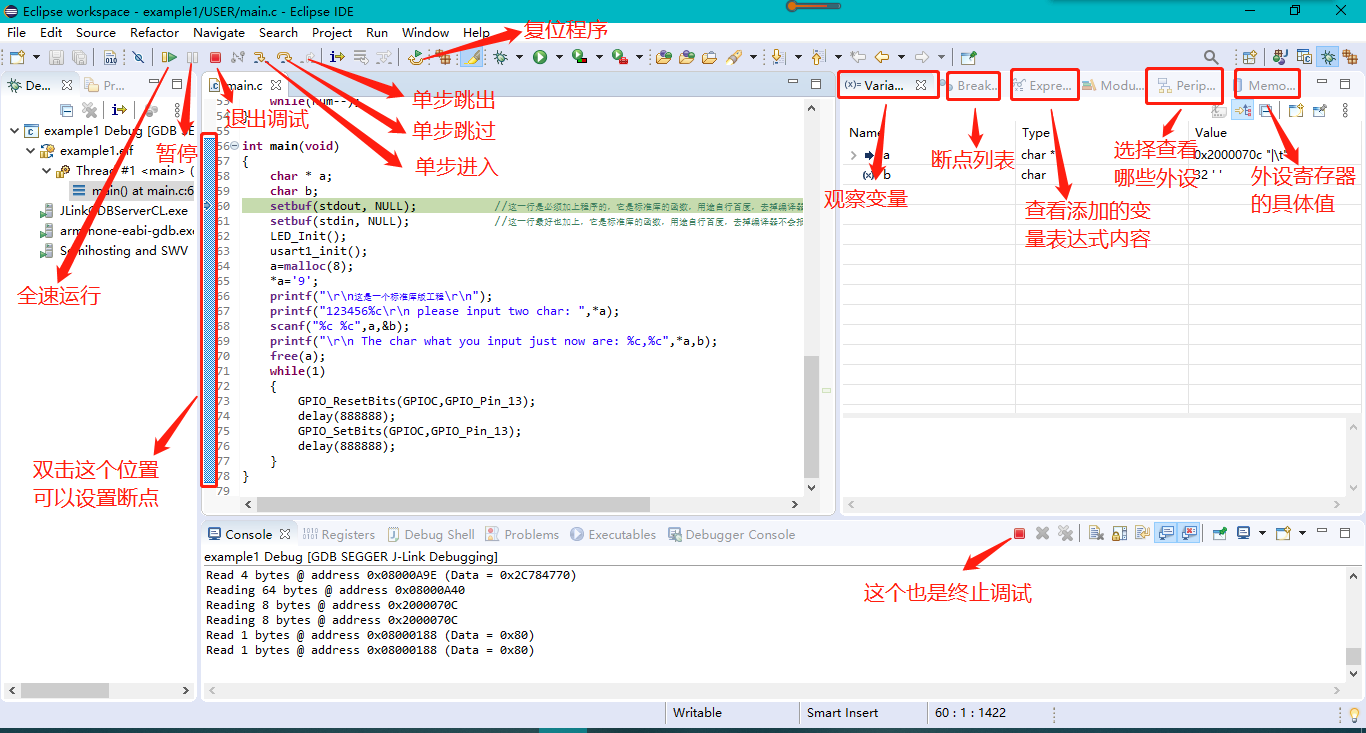This screenshot has width=1366, height=733.
Task: Switch to the Peripherals tab
Action: 1187,85
